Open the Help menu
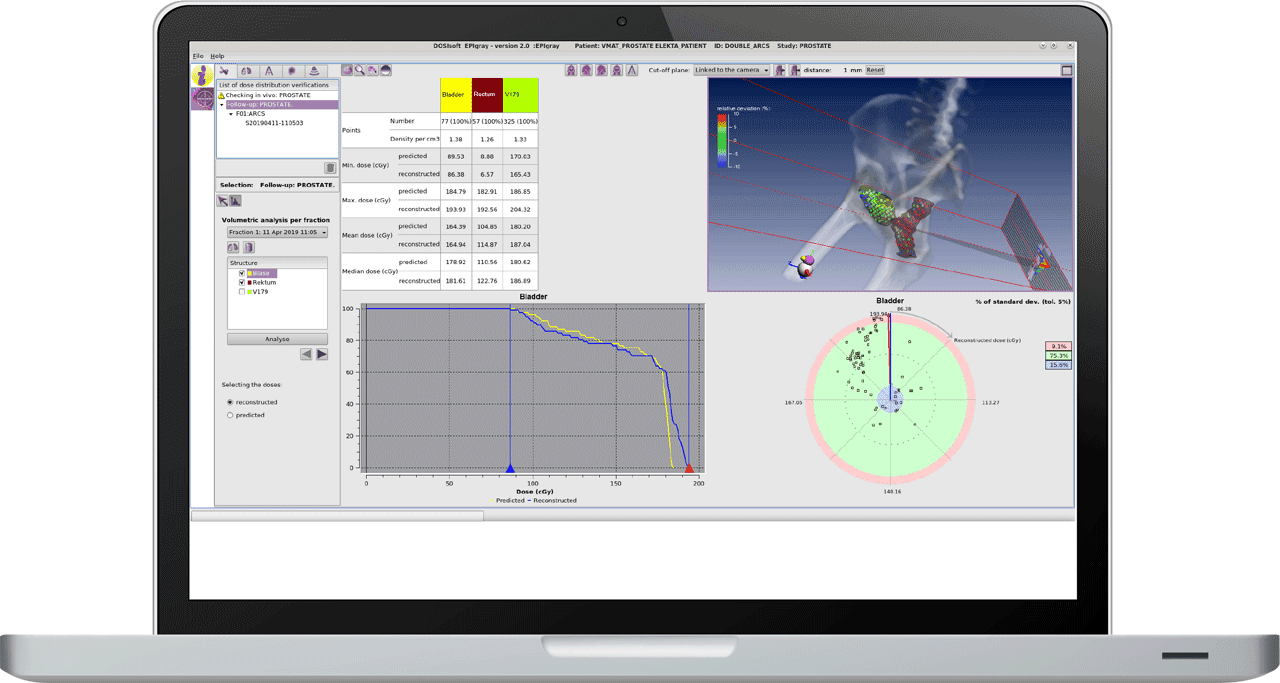This screenshot has width=1280, height=683. click(217, 56)
